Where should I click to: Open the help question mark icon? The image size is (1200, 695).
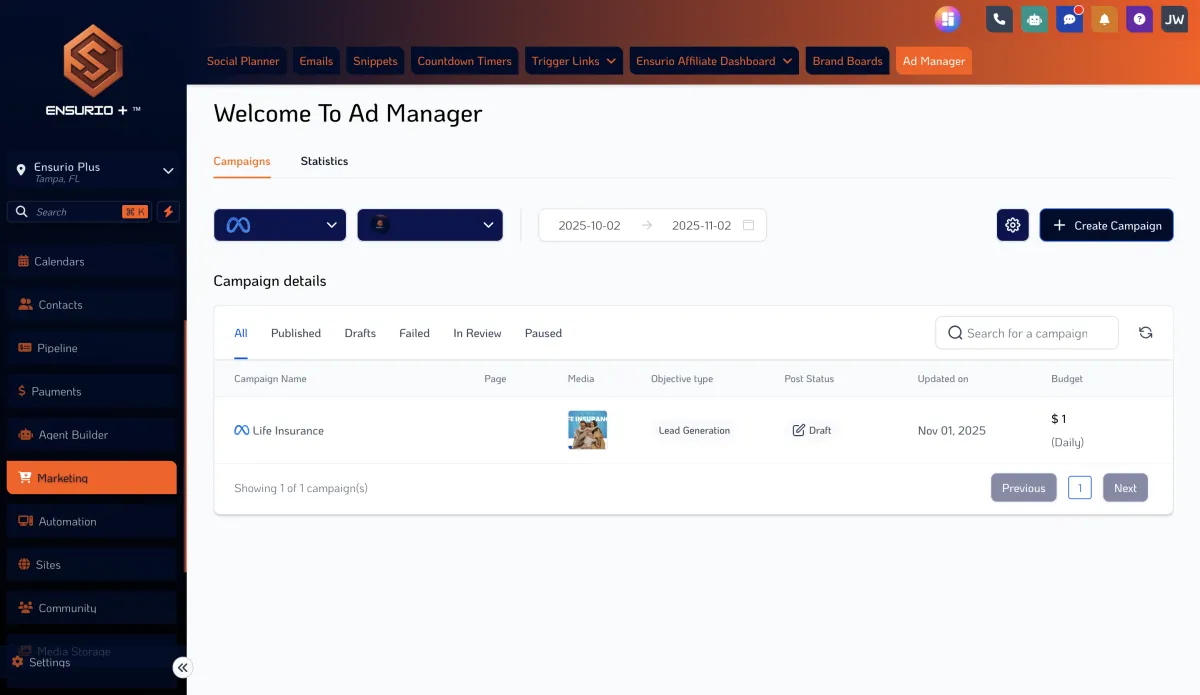pyautogui.click(x=1139, y=19)
